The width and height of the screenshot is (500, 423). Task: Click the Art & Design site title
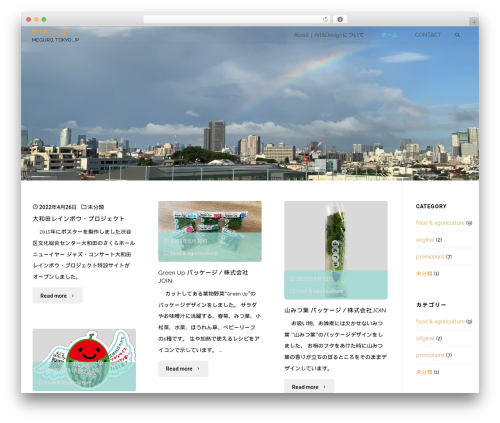click(x=51, y=32)
